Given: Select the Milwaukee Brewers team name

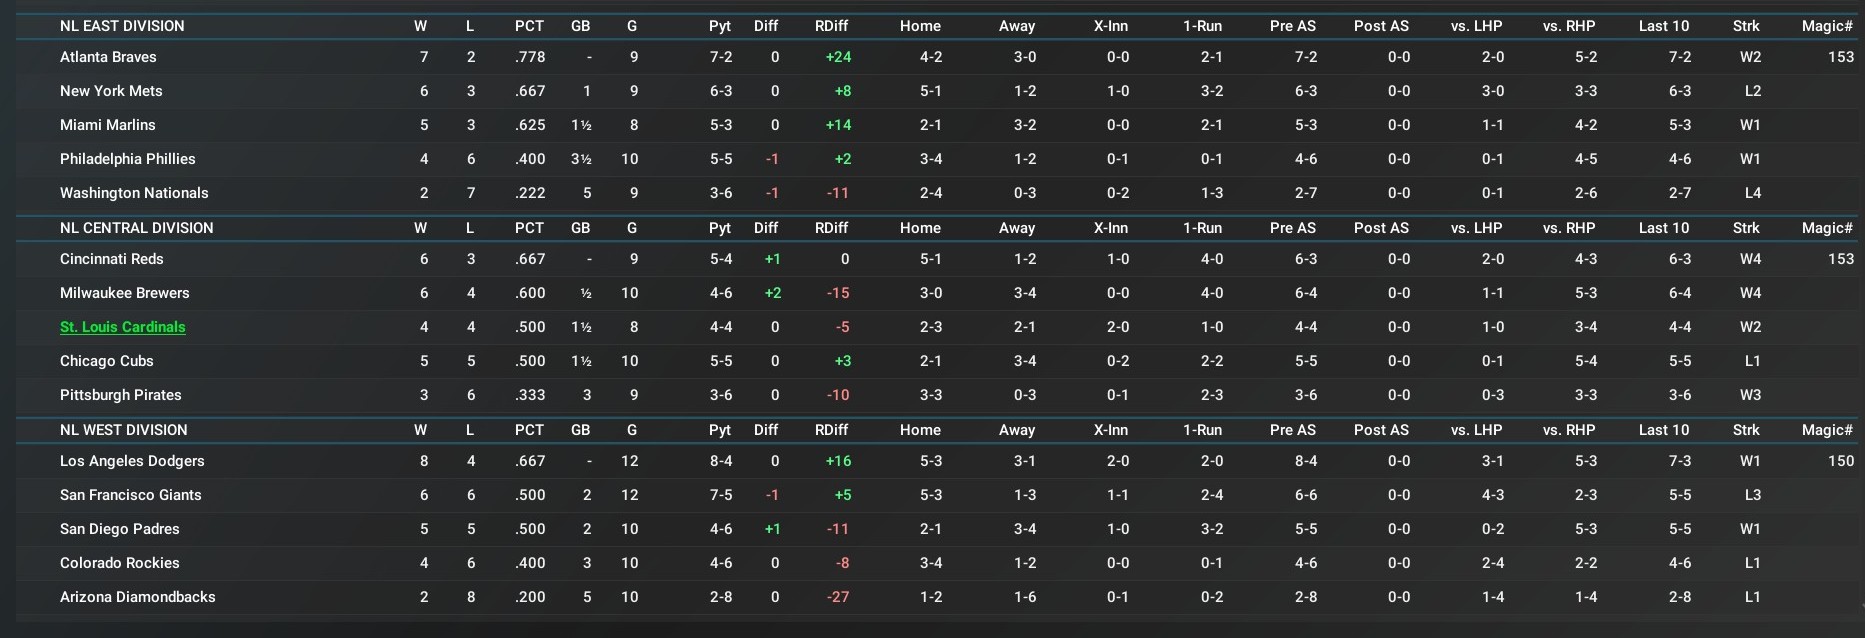Looking at the screenshot, I should 125,293.
